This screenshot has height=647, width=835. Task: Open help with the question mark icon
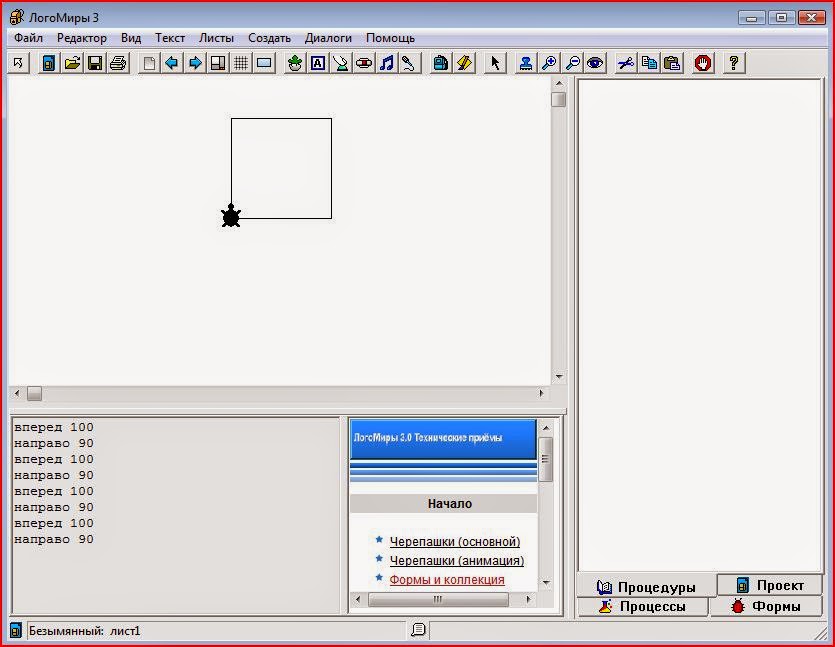click(734, 63)
